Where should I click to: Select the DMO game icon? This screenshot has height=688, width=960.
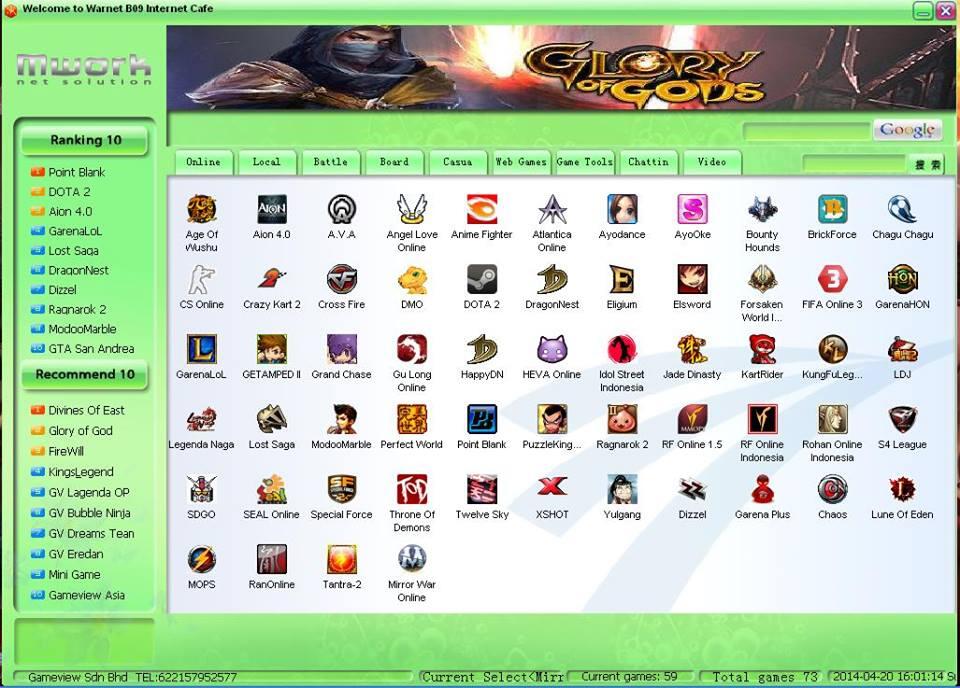[411, 280]
